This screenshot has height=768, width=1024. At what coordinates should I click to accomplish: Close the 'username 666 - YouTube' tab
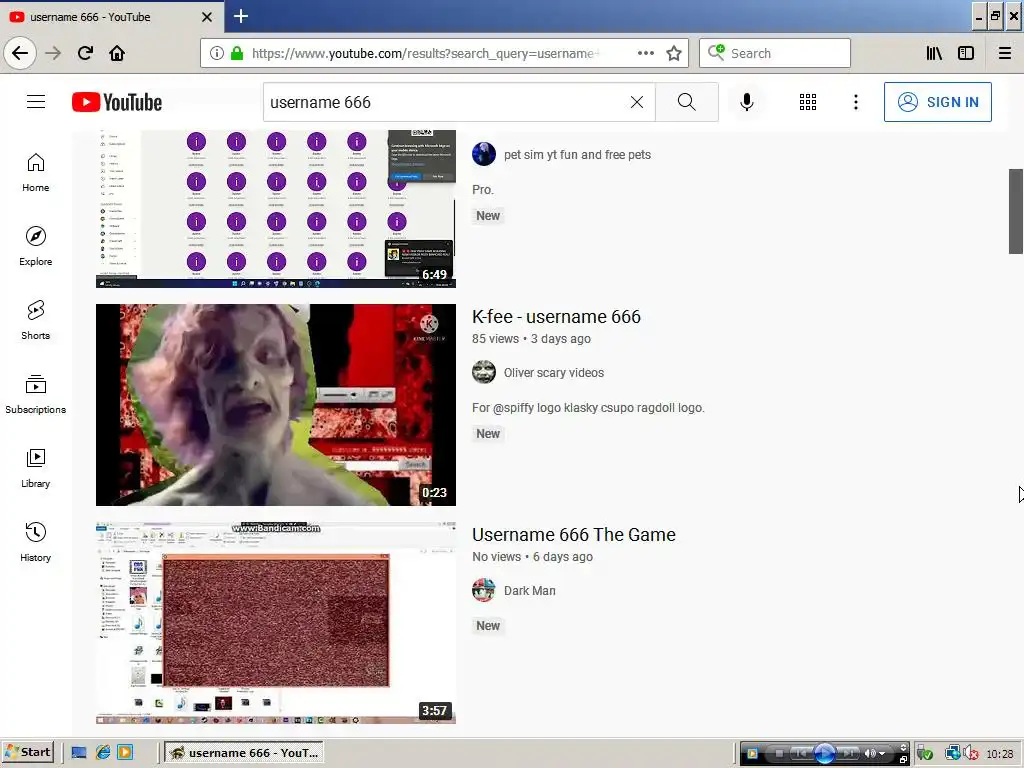click(207, 17)
